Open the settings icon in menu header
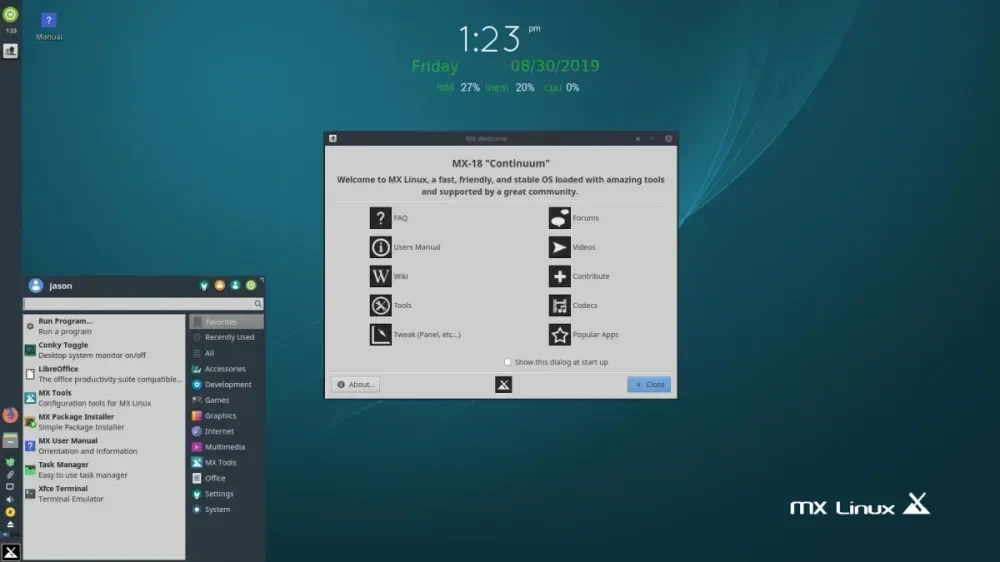Viewport: 1000px width, 562px height. pos(204,286)
